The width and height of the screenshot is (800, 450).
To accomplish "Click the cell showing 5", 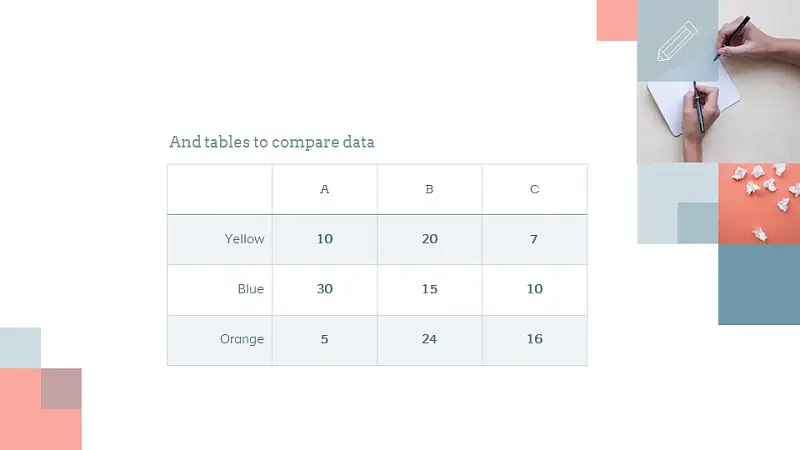I will [x=324, y=340].
